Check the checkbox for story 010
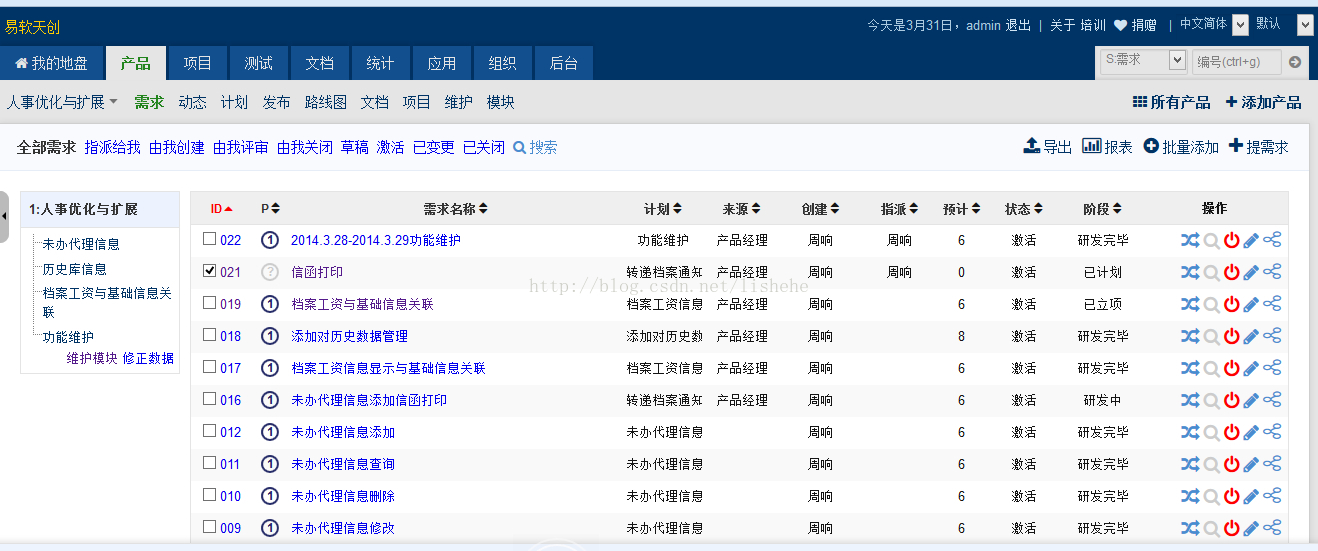Image resolution: width=1318 pixels, height=551 pixels. pos(209,495)
